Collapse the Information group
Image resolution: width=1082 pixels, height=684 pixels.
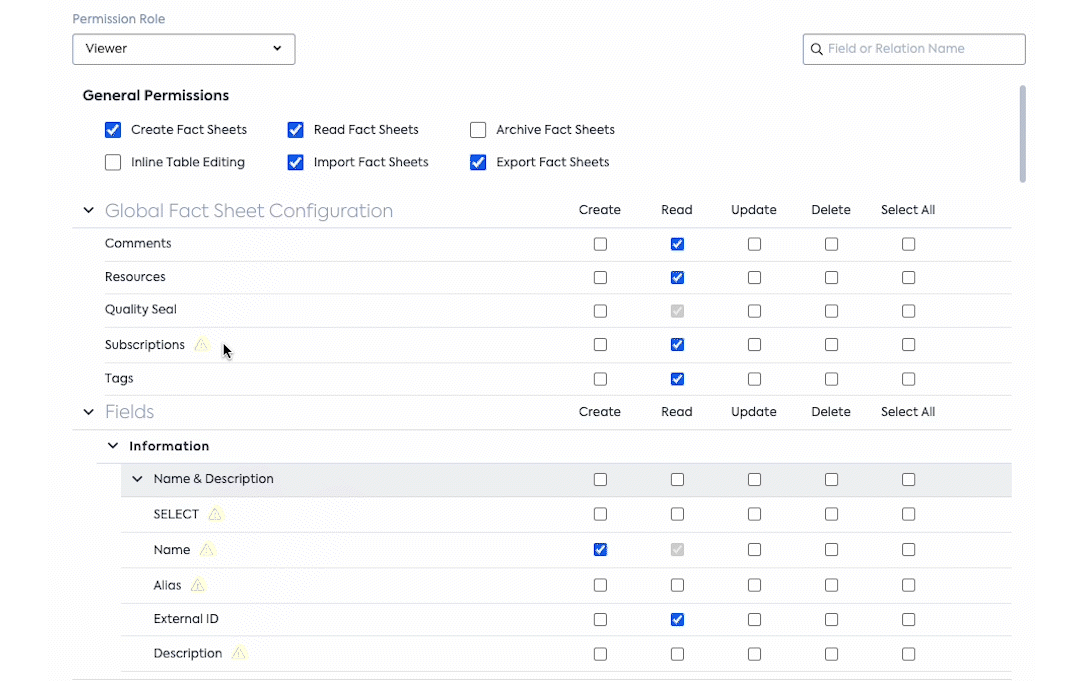click(x=112, y=446)
